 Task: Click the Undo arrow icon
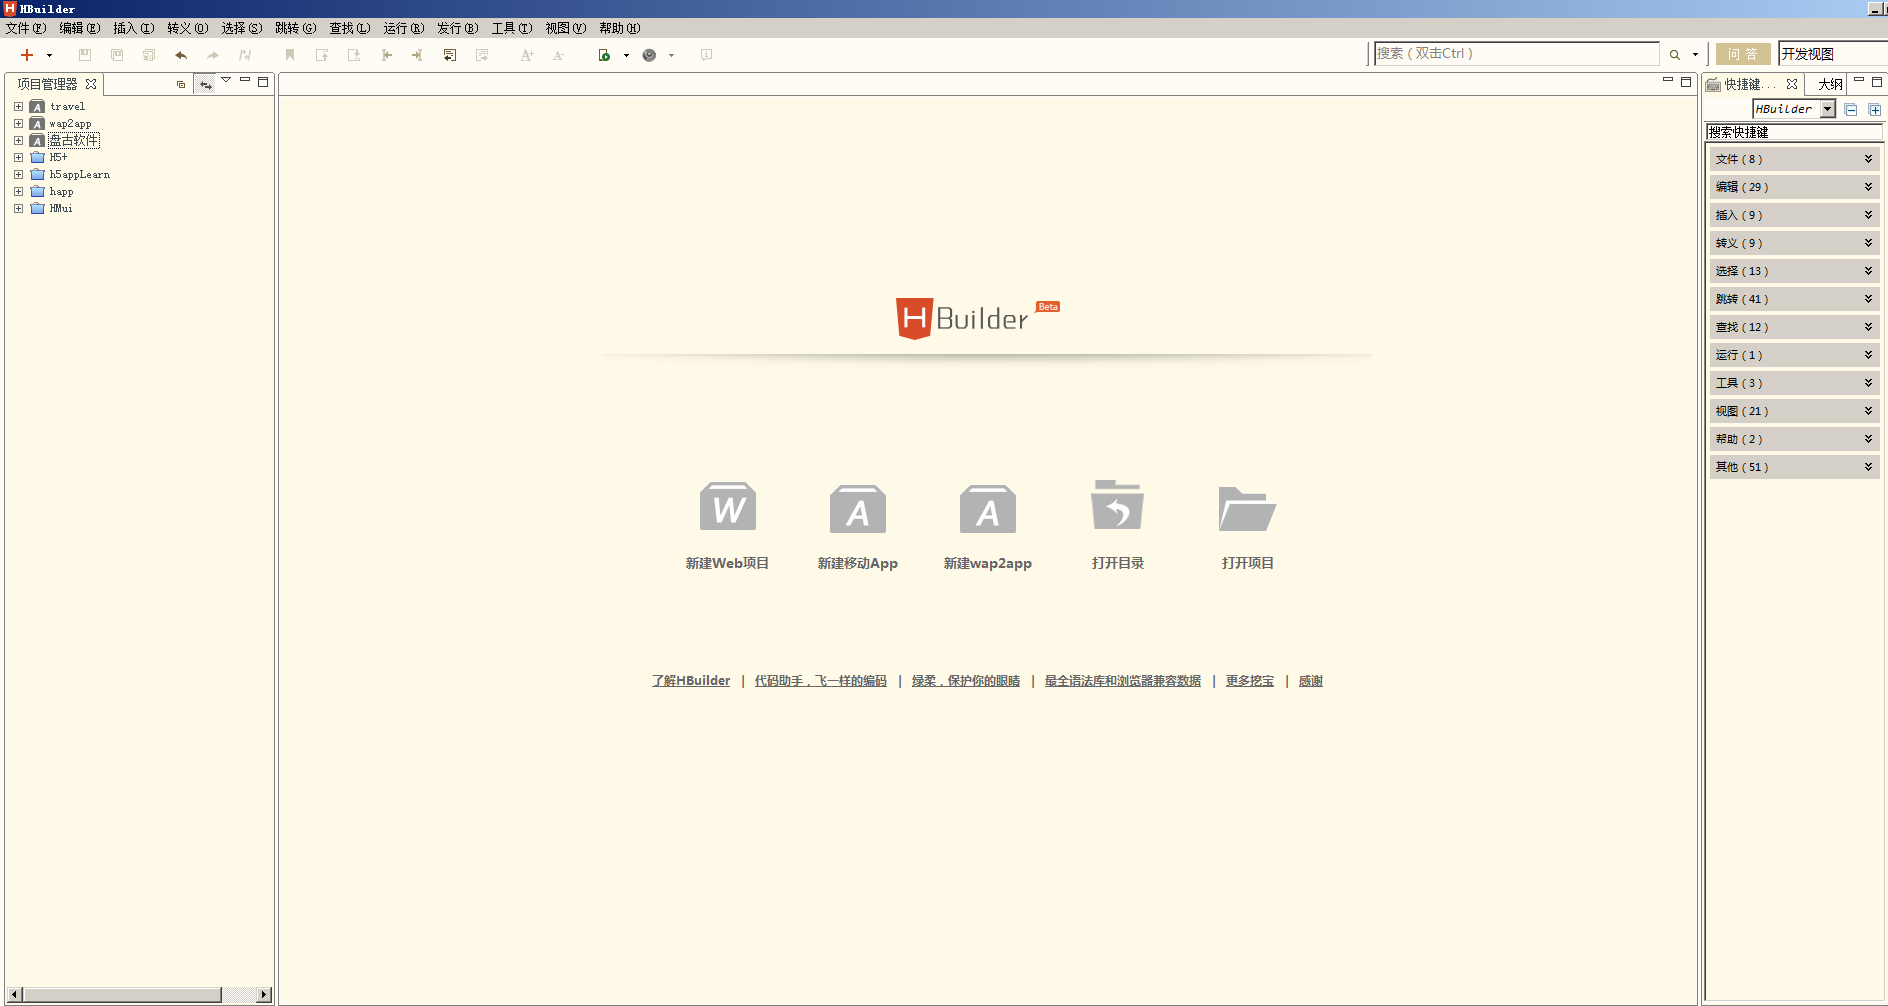click(x=181, y=55)
